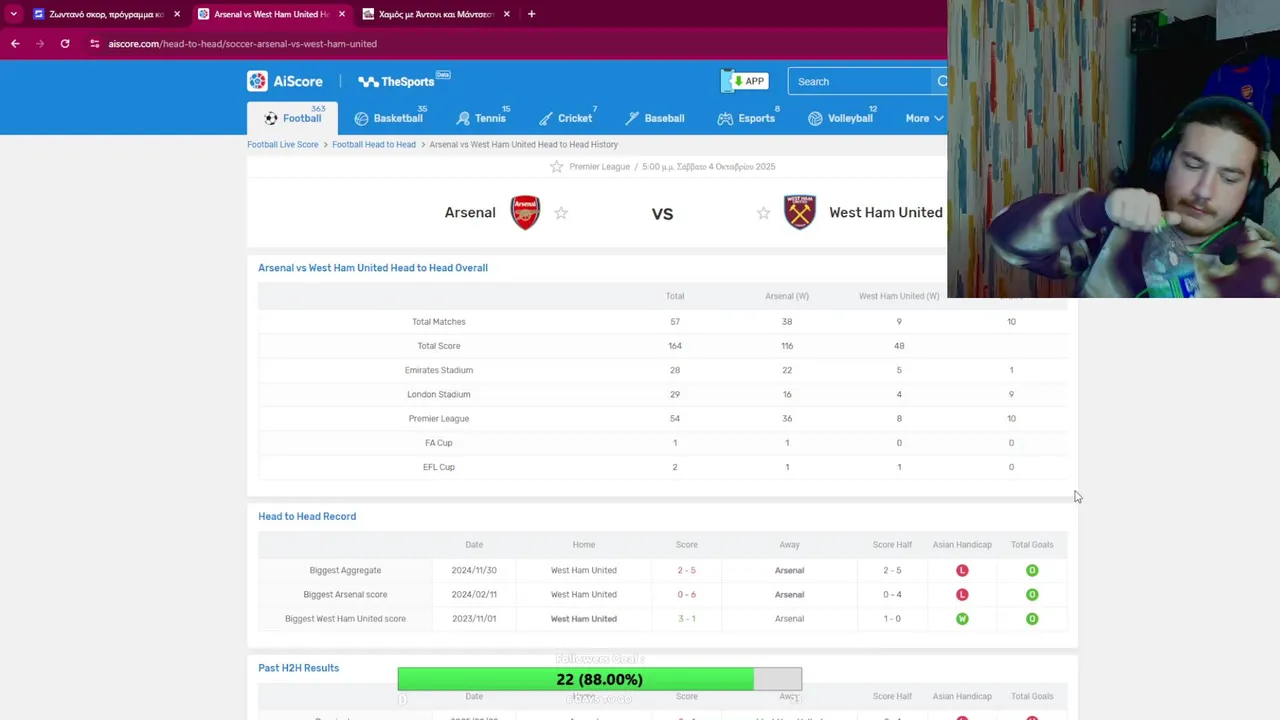Click the Biggest Arsenal score 0 - 6
1280x720 pixels.
pyautogui.click(x=686, y=594)
